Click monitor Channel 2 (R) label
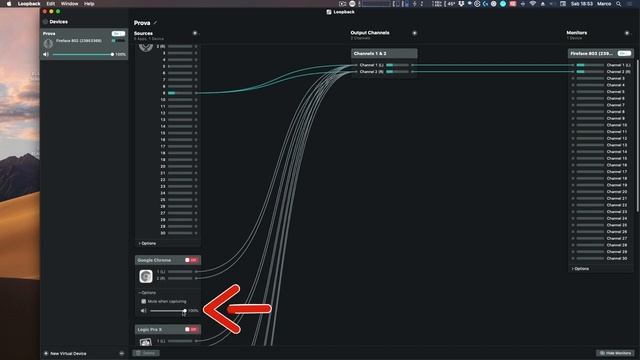The width and height of the screenshot is (640, 360). (618, 72)
